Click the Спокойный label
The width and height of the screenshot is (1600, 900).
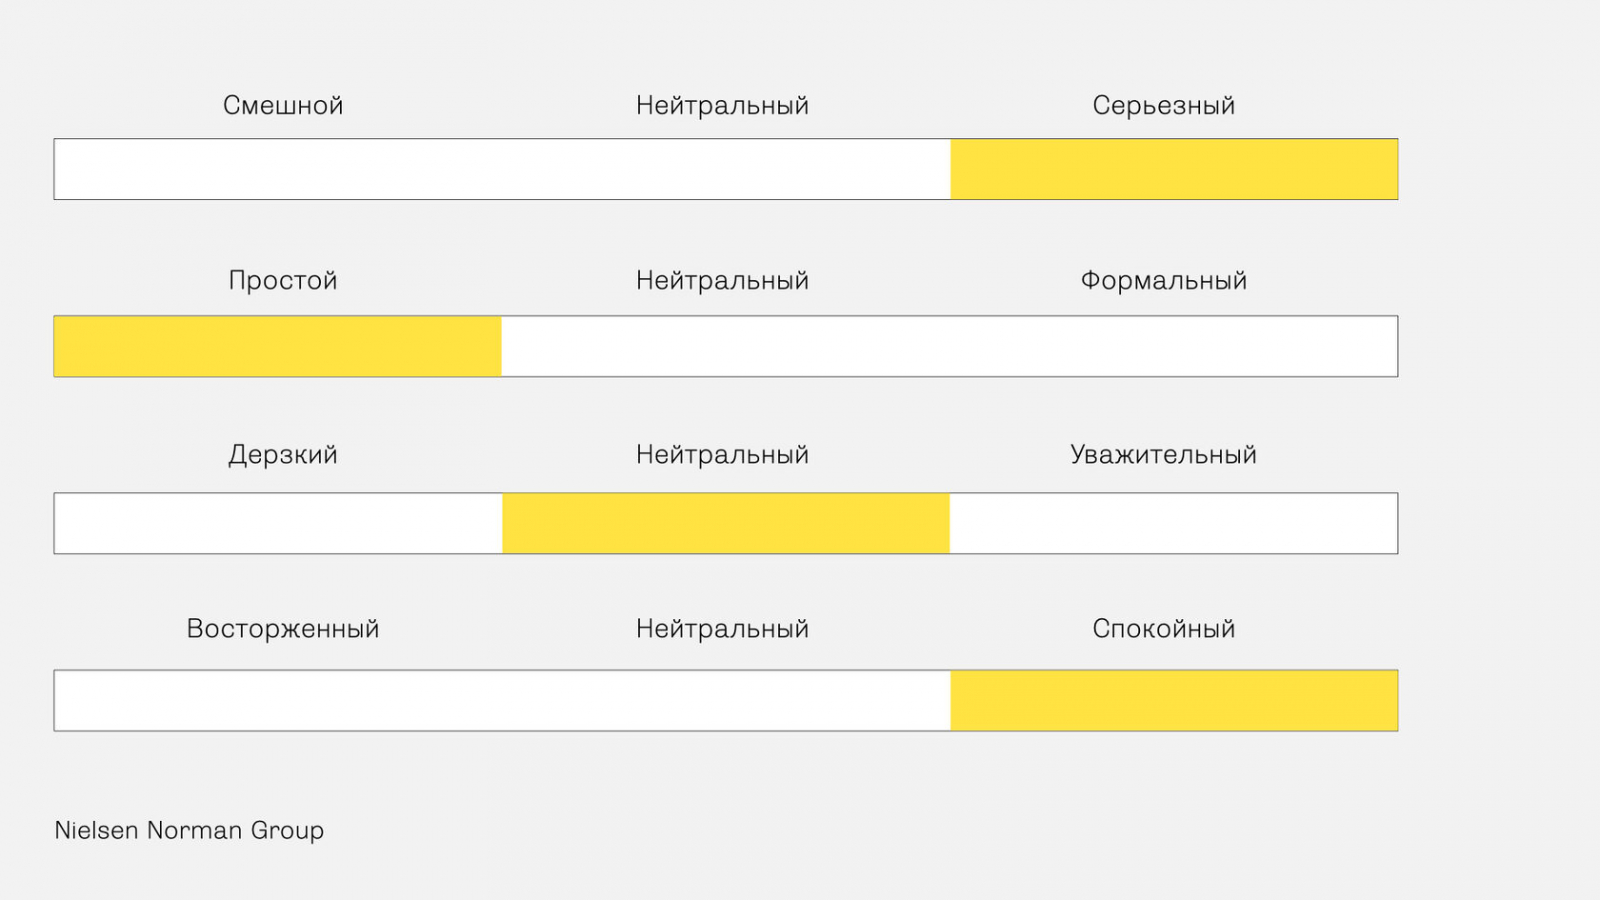1163,628
